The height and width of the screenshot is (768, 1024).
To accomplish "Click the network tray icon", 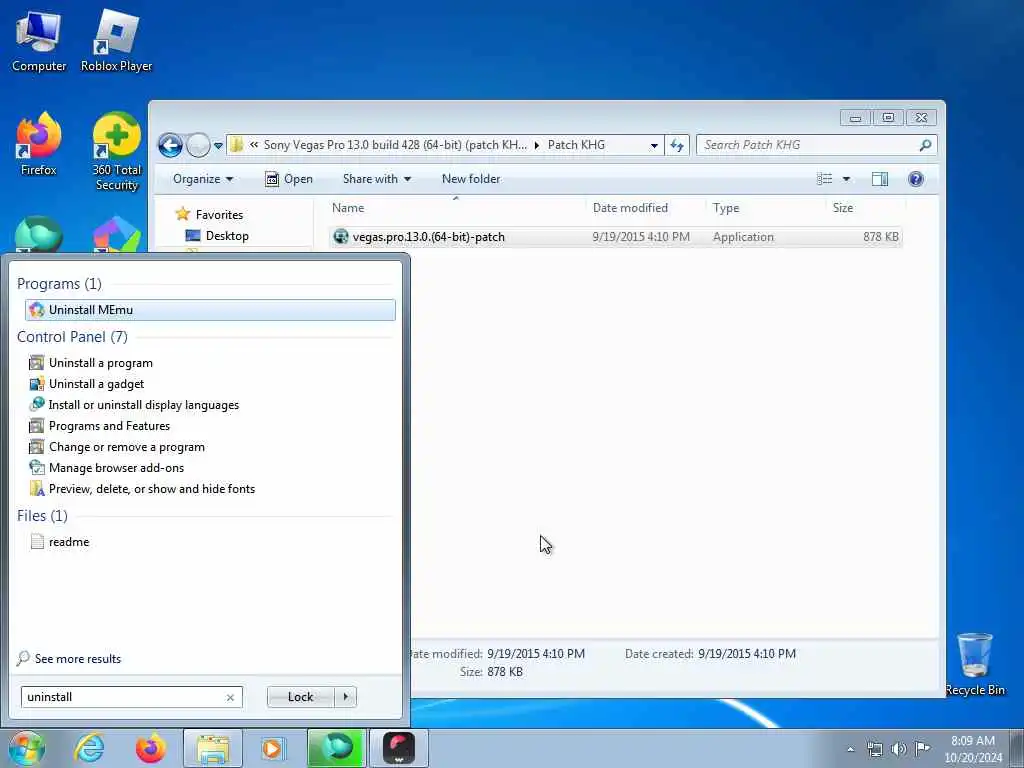I will coord(874,749).
